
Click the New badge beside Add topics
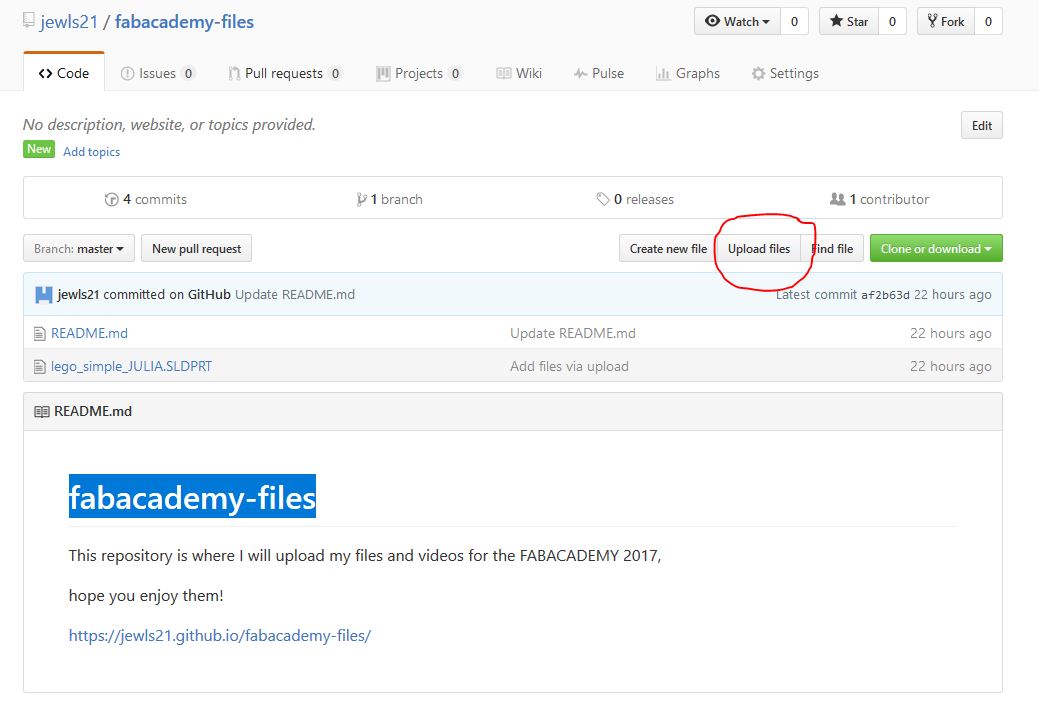point(39,149)
